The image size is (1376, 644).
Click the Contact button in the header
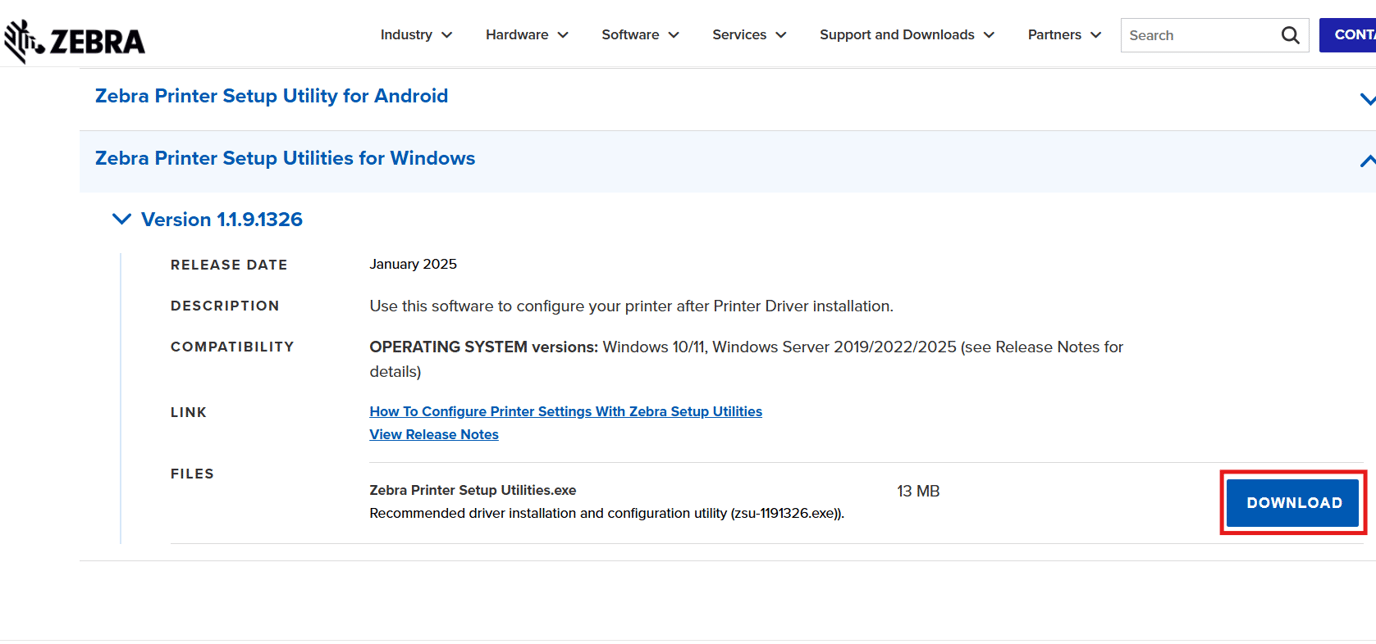(x=1350, y=35)
